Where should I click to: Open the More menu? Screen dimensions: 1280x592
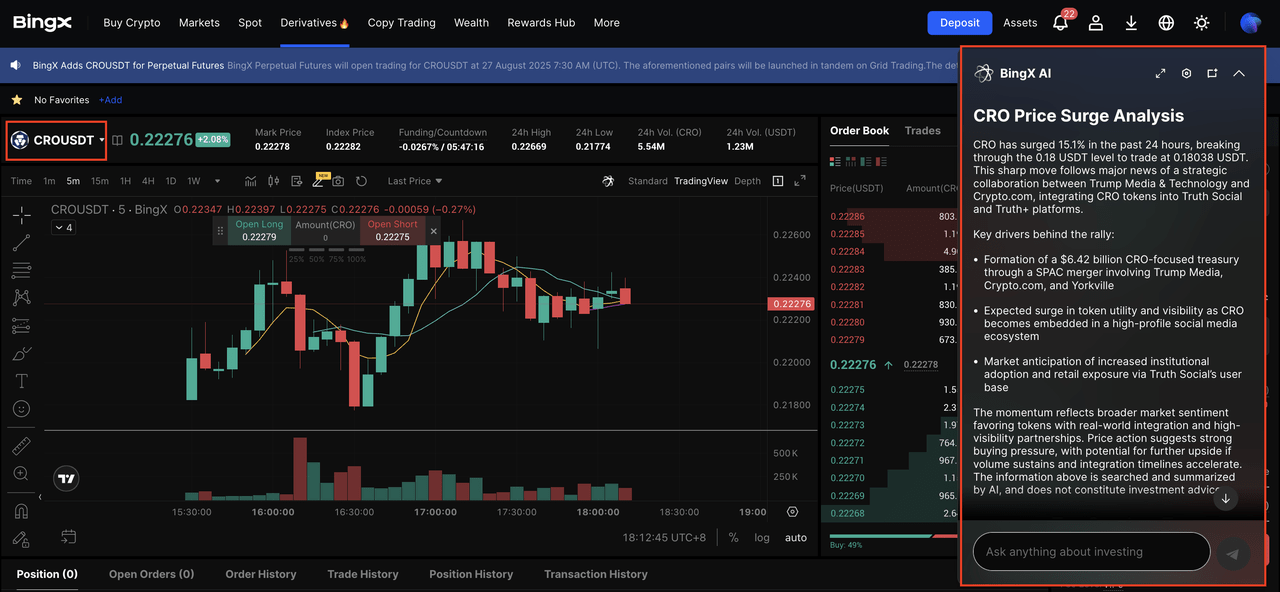[606, 23]
